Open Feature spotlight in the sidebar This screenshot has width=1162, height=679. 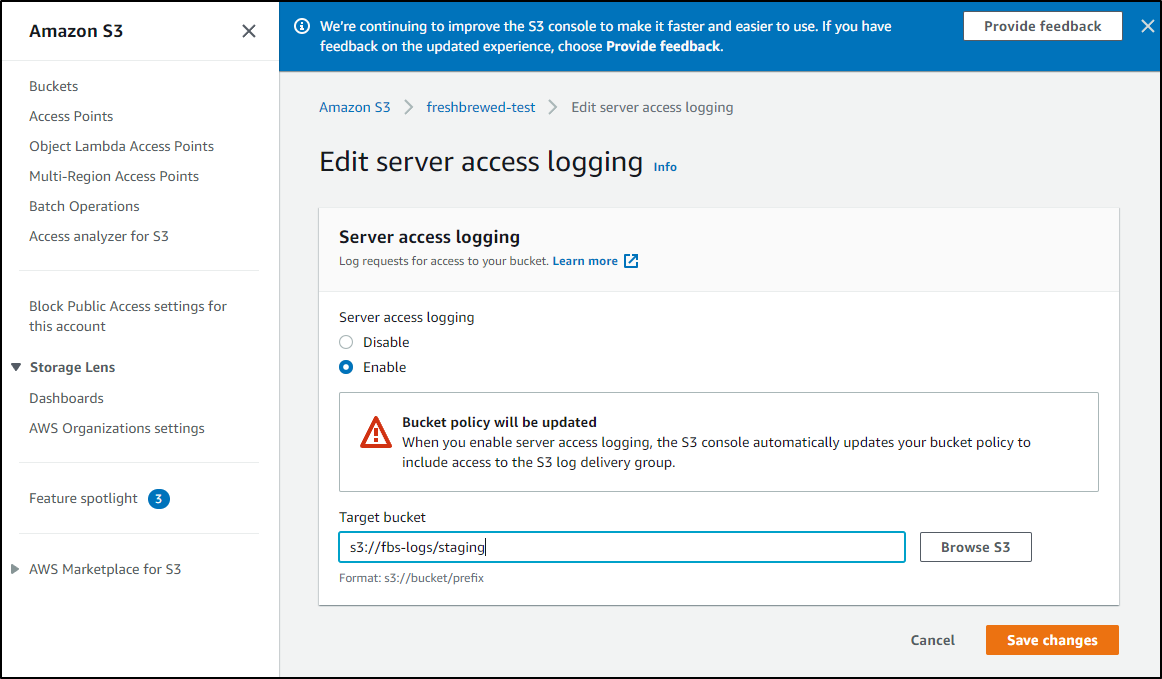83,498
